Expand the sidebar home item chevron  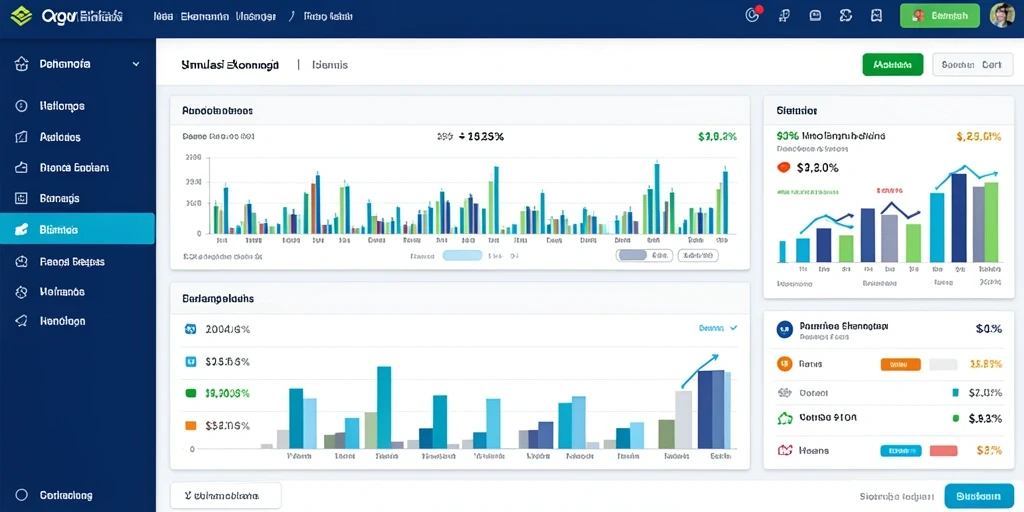[x=136, y=64]
